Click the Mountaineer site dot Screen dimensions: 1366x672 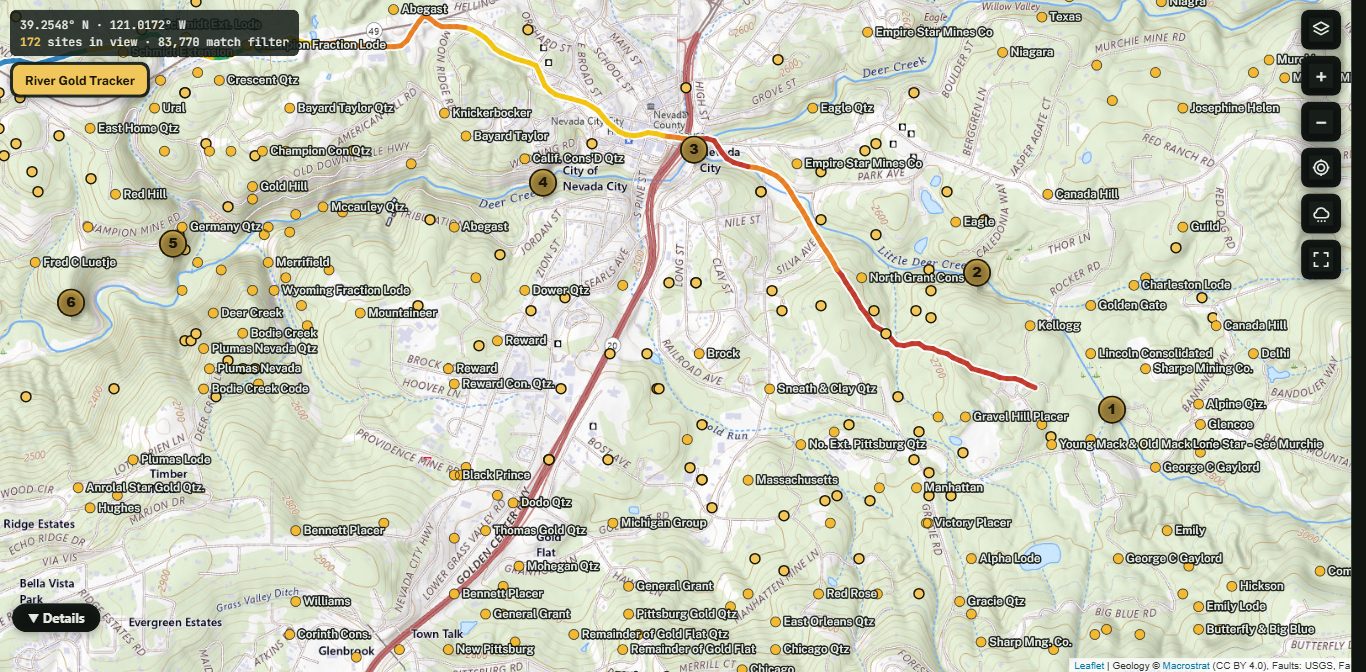[360, 313]
